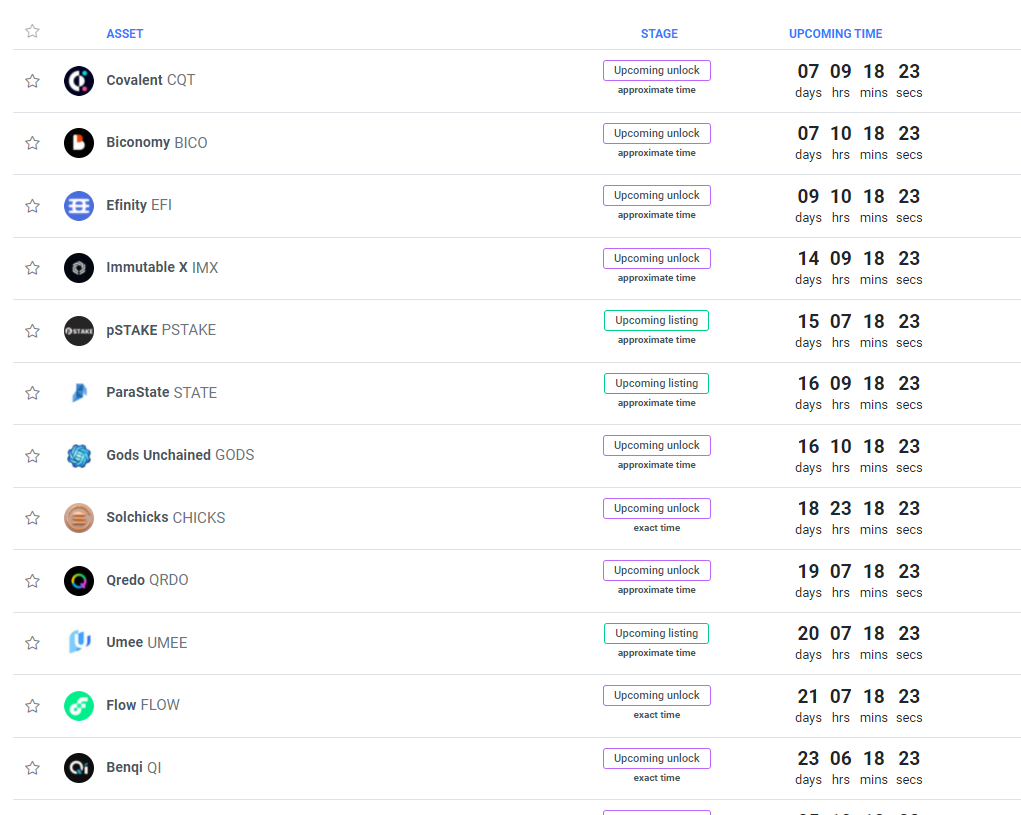The image size is (1021, 815).
Task: Star the Gods Unchained row
Action: 33,456
